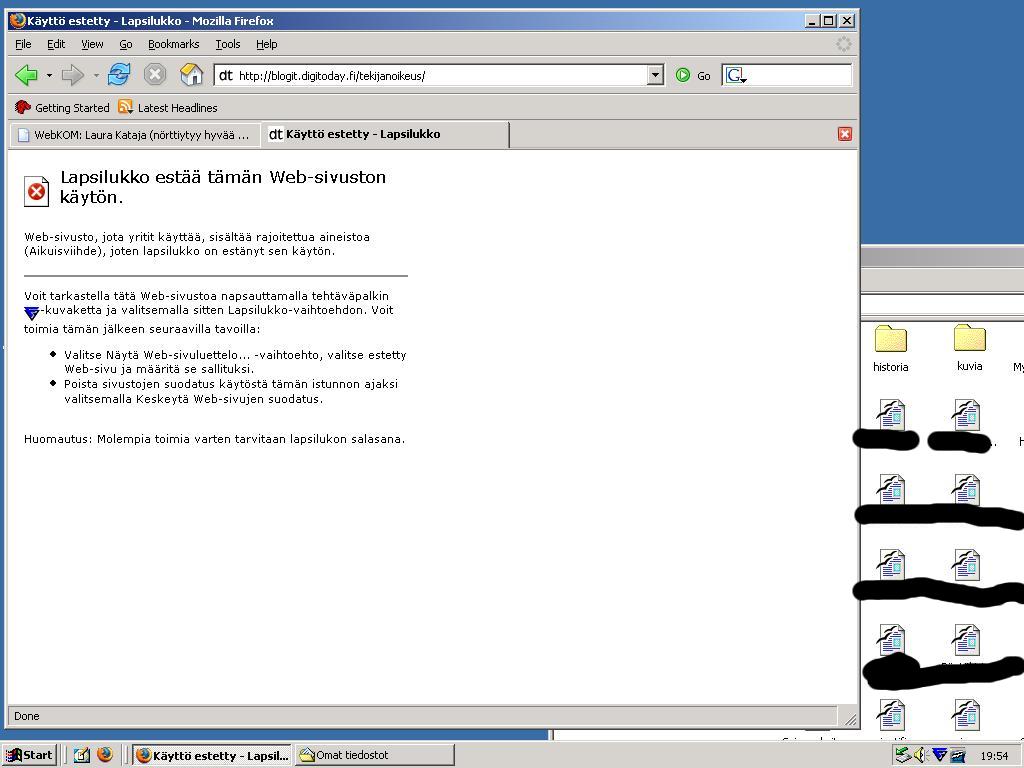Open the Back button history dropdown
Screen dimensions: 1024x768
tap(49, 76)
